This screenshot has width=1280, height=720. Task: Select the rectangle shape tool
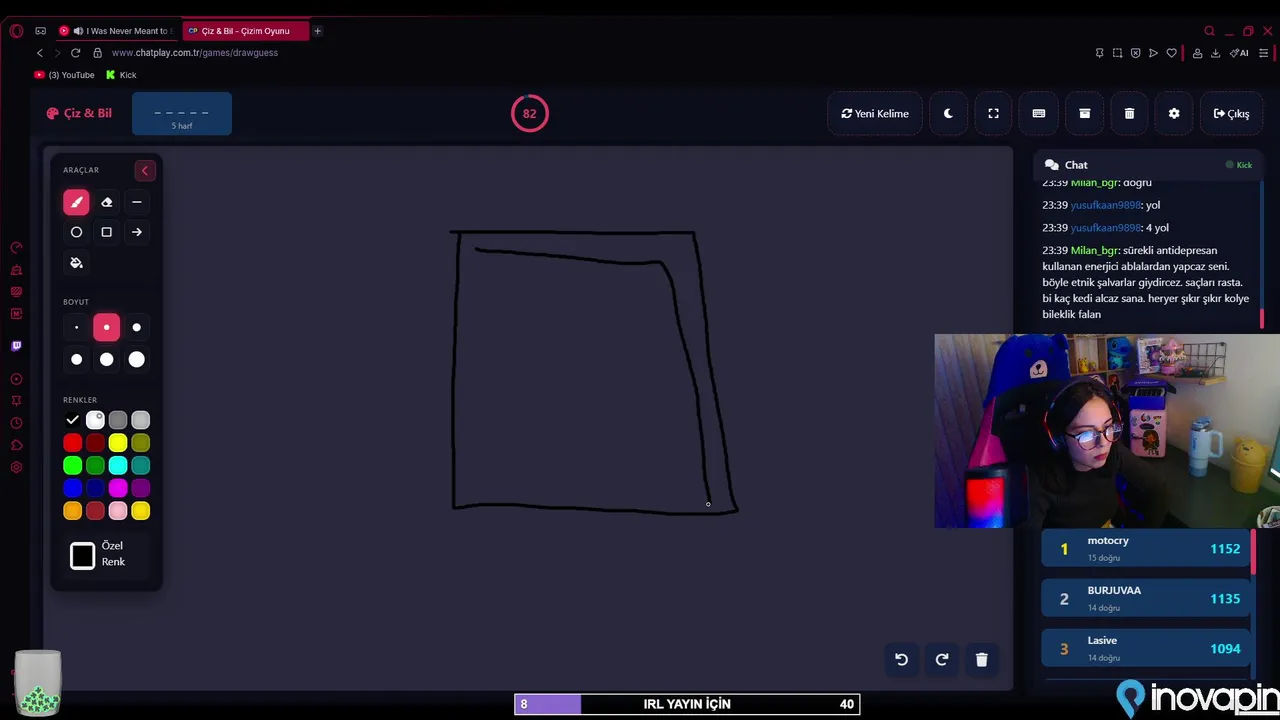107,232
